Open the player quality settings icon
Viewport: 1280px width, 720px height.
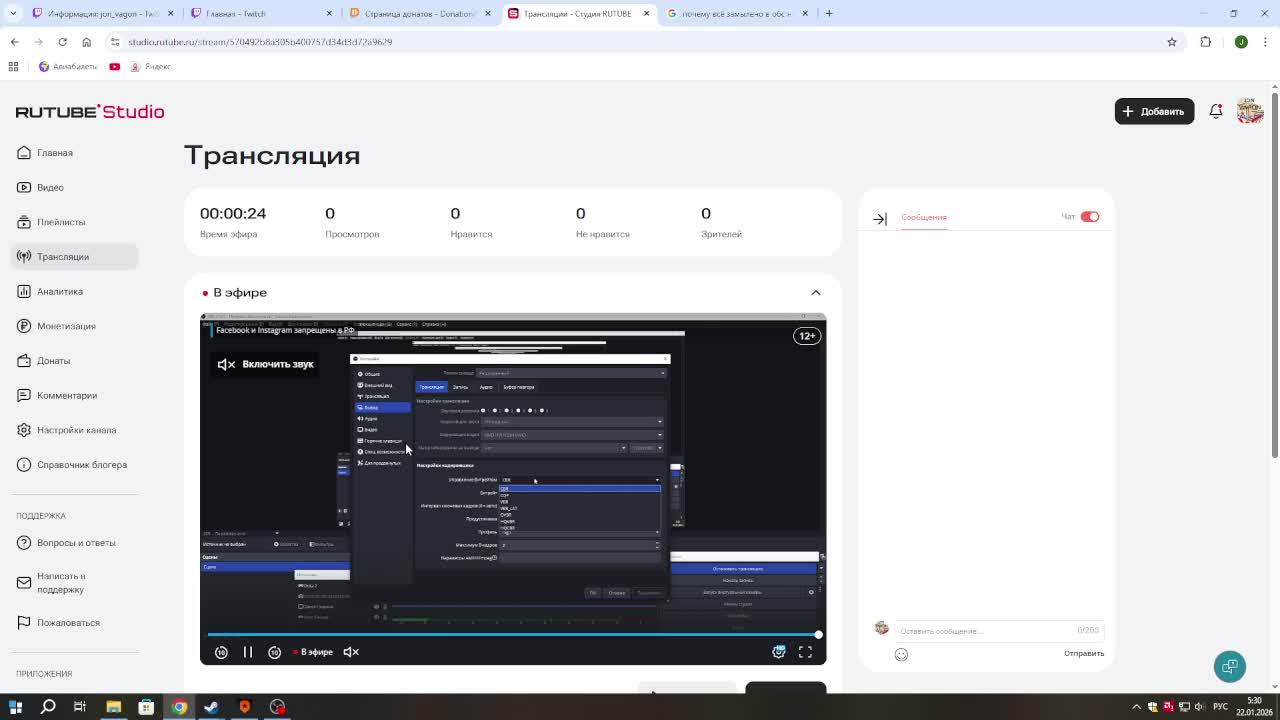tap(779, 652)
